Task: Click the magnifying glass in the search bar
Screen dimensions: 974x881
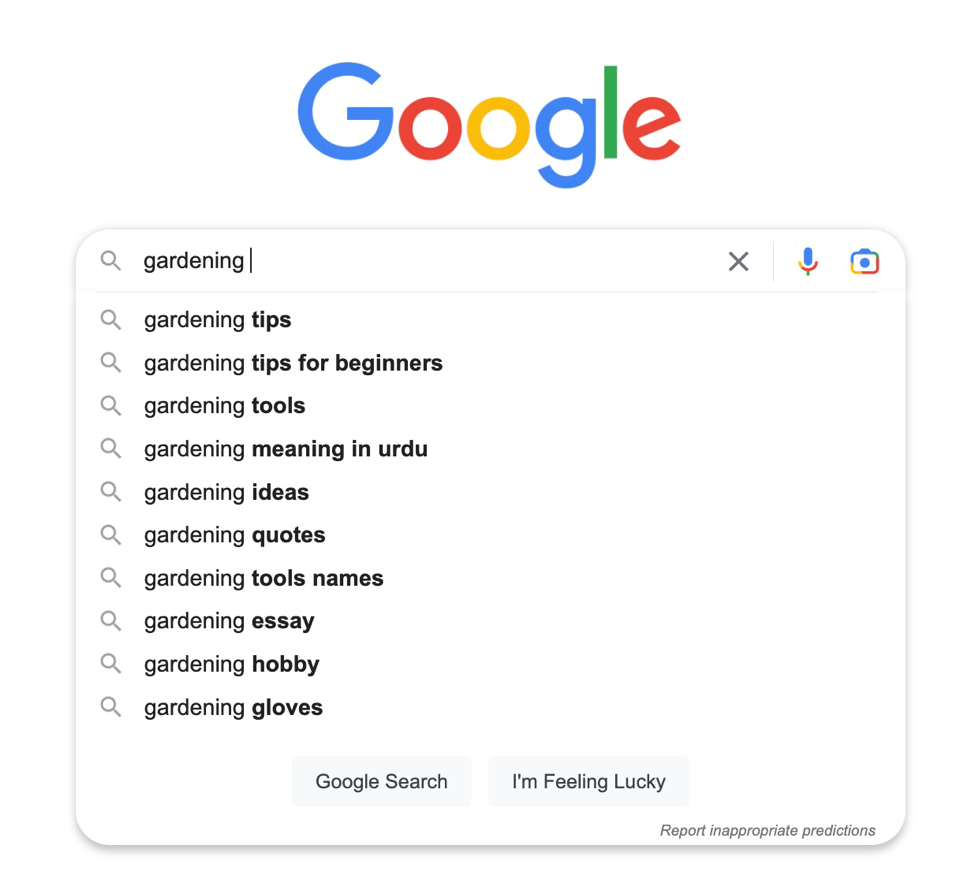Action: point(111,261)
